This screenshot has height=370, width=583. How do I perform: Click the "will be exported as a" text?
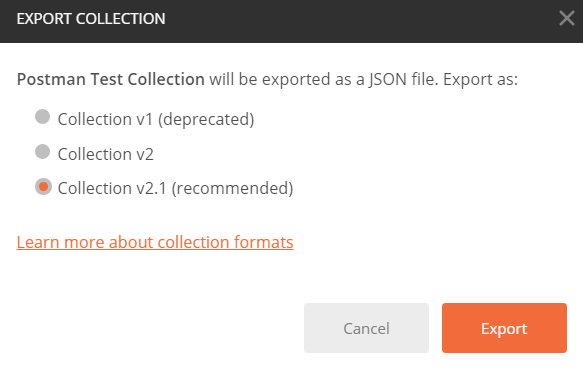[x=287, y=79]
